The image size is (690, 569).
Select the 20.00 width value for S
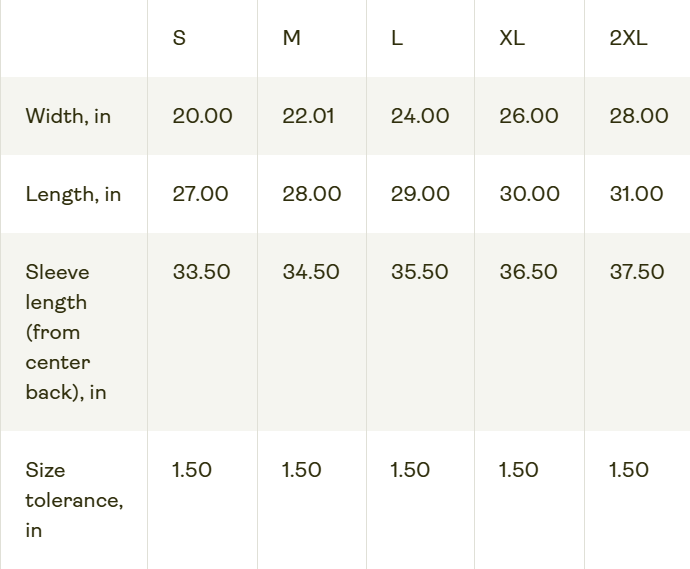(202, 116)
